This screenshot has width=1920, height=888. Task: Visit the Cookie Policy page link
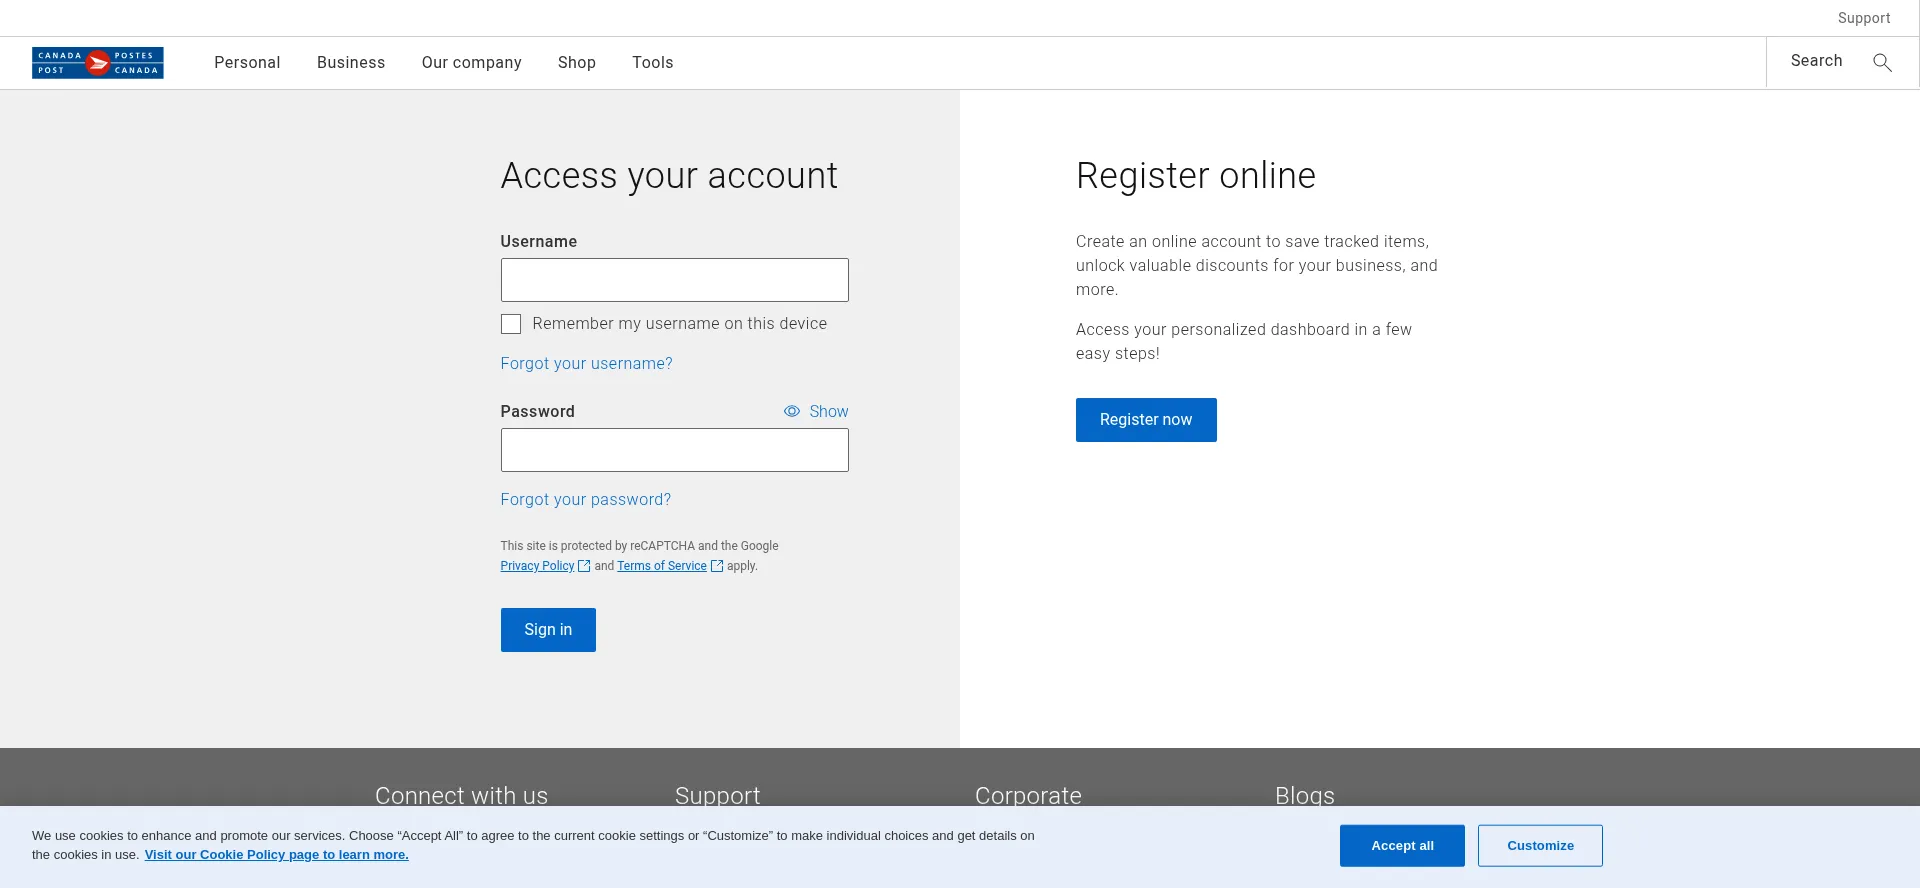coord(277,855)
